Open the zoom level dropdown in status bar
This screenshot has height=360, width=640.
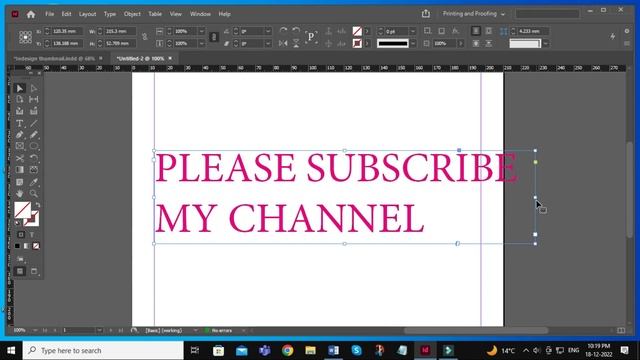point(36,330)
